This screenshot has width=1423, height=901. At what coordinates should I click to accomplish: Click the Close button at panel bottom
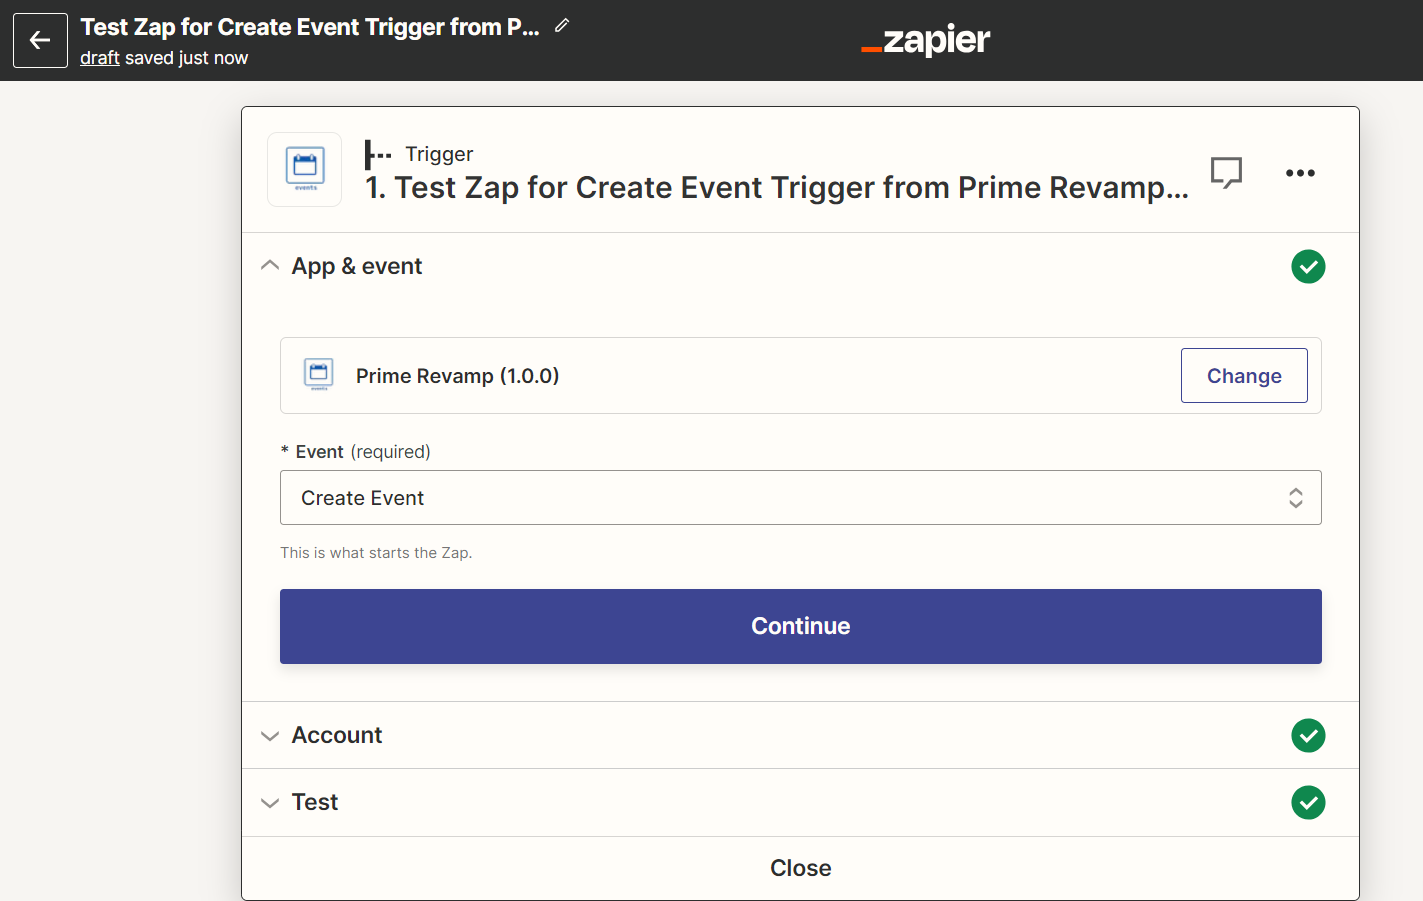(800, 868)
